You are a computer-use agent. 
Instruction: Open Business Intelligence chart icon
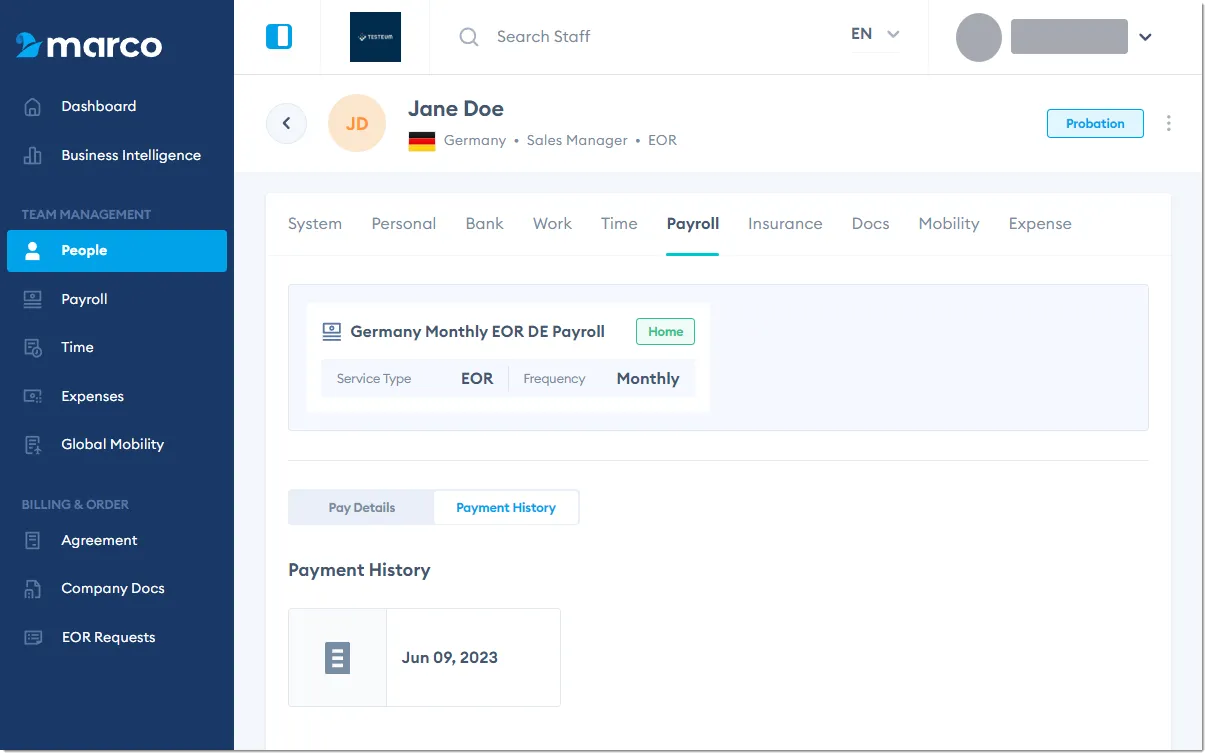coord(33,156)
